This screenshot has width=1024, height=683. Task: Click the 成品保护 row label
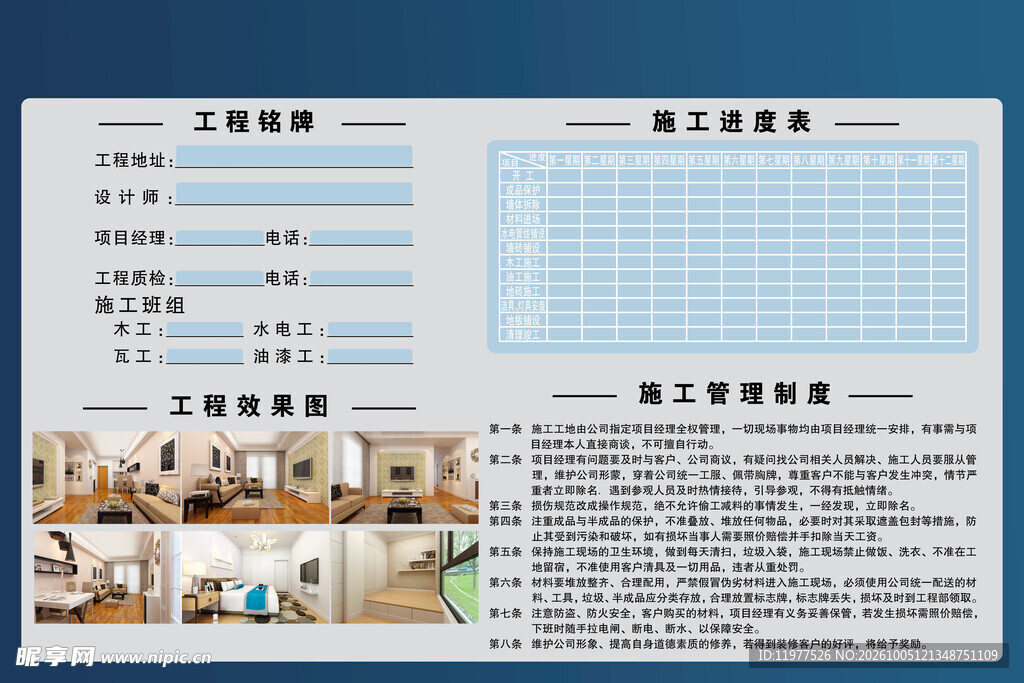tap(523, 190)
